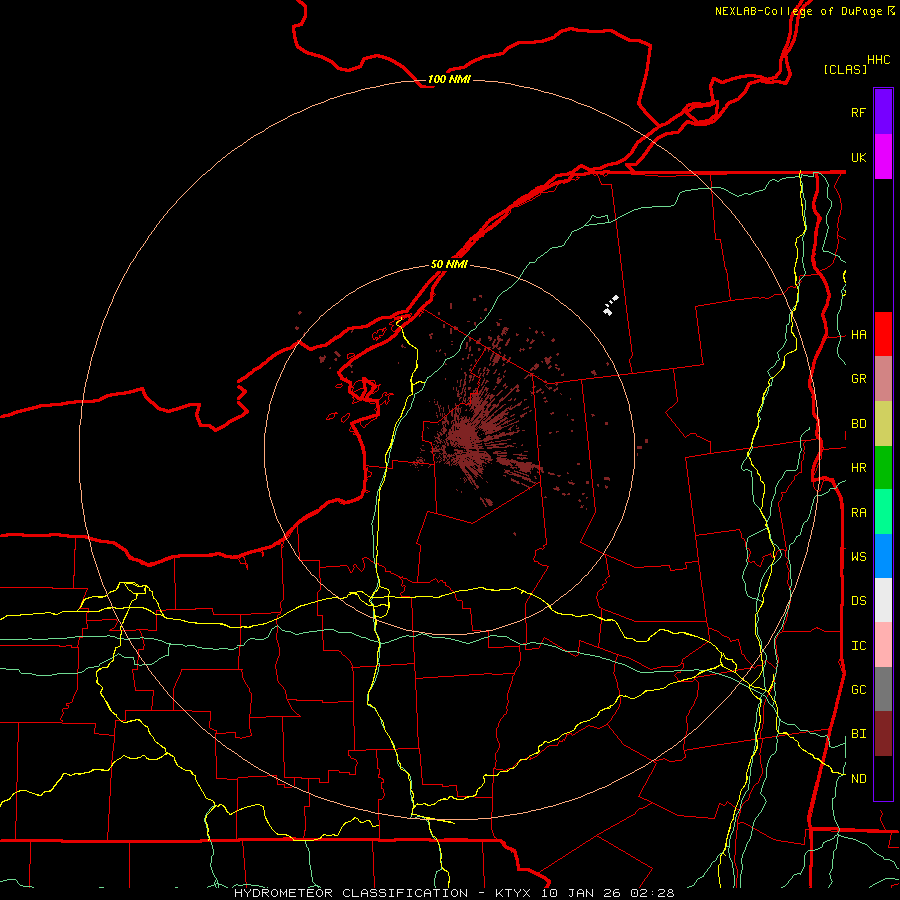Click the UK legend label

click(x=859, y=157)
